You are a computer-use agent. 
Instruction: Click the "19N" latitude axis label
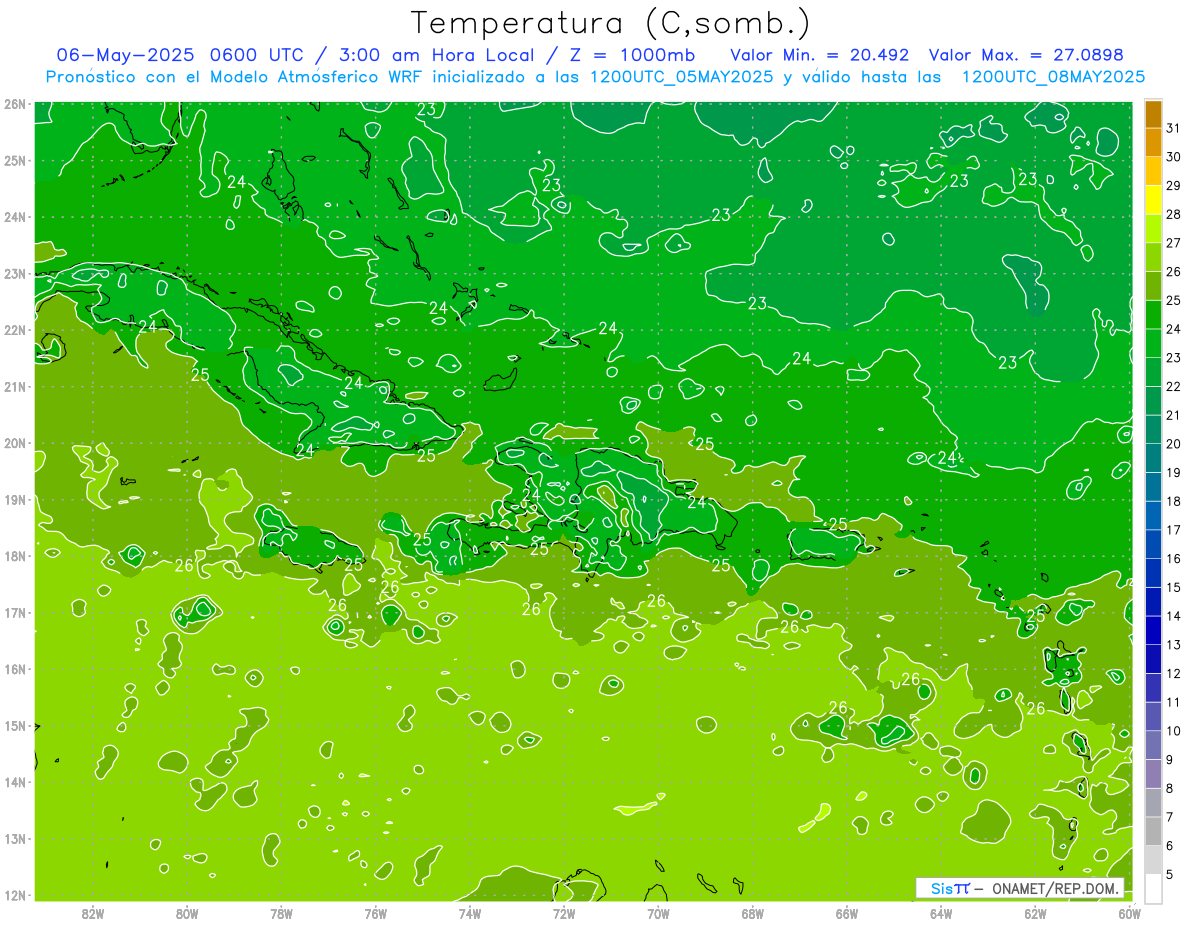click(x=14, y=499)
